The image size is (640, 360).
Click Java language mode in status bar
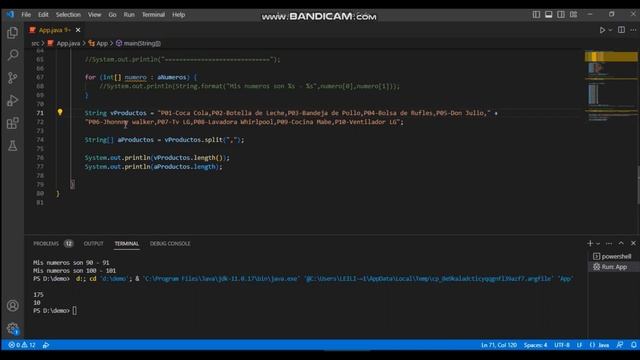click(x=603, y=345)
